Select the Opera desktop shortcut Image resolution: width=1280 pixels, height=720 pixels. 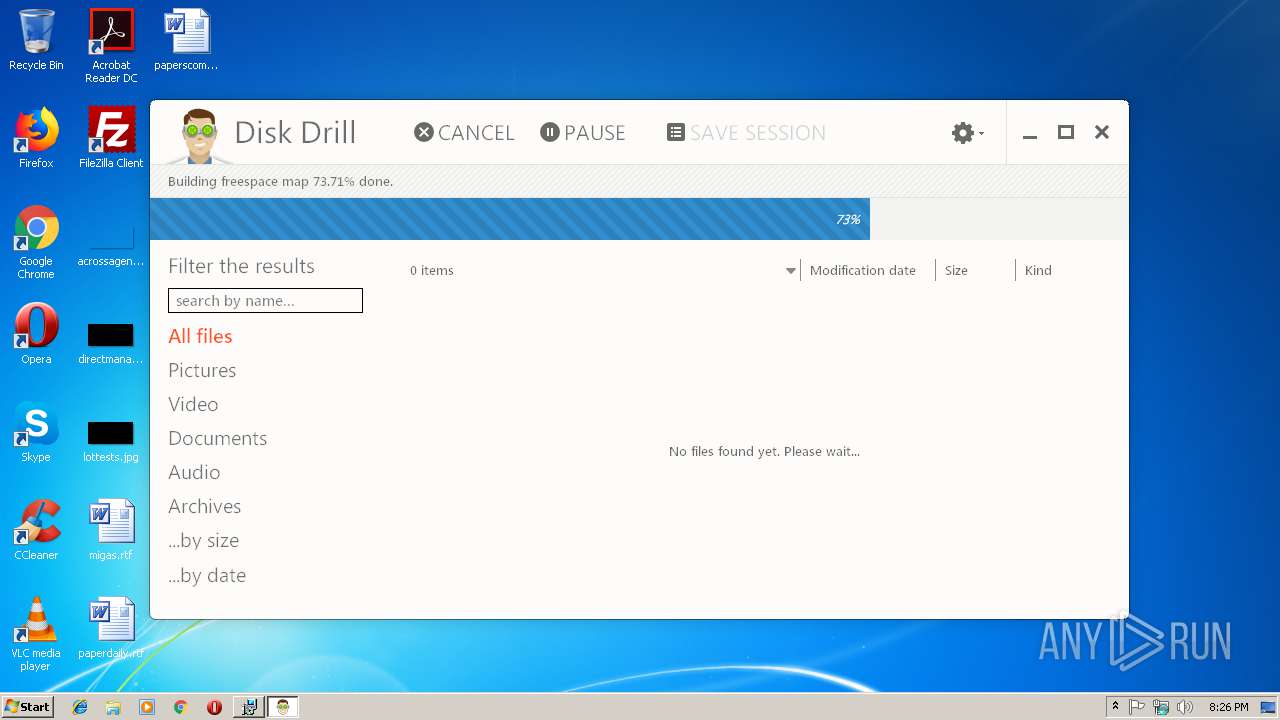pyautogui.click(x=36, y=334)
